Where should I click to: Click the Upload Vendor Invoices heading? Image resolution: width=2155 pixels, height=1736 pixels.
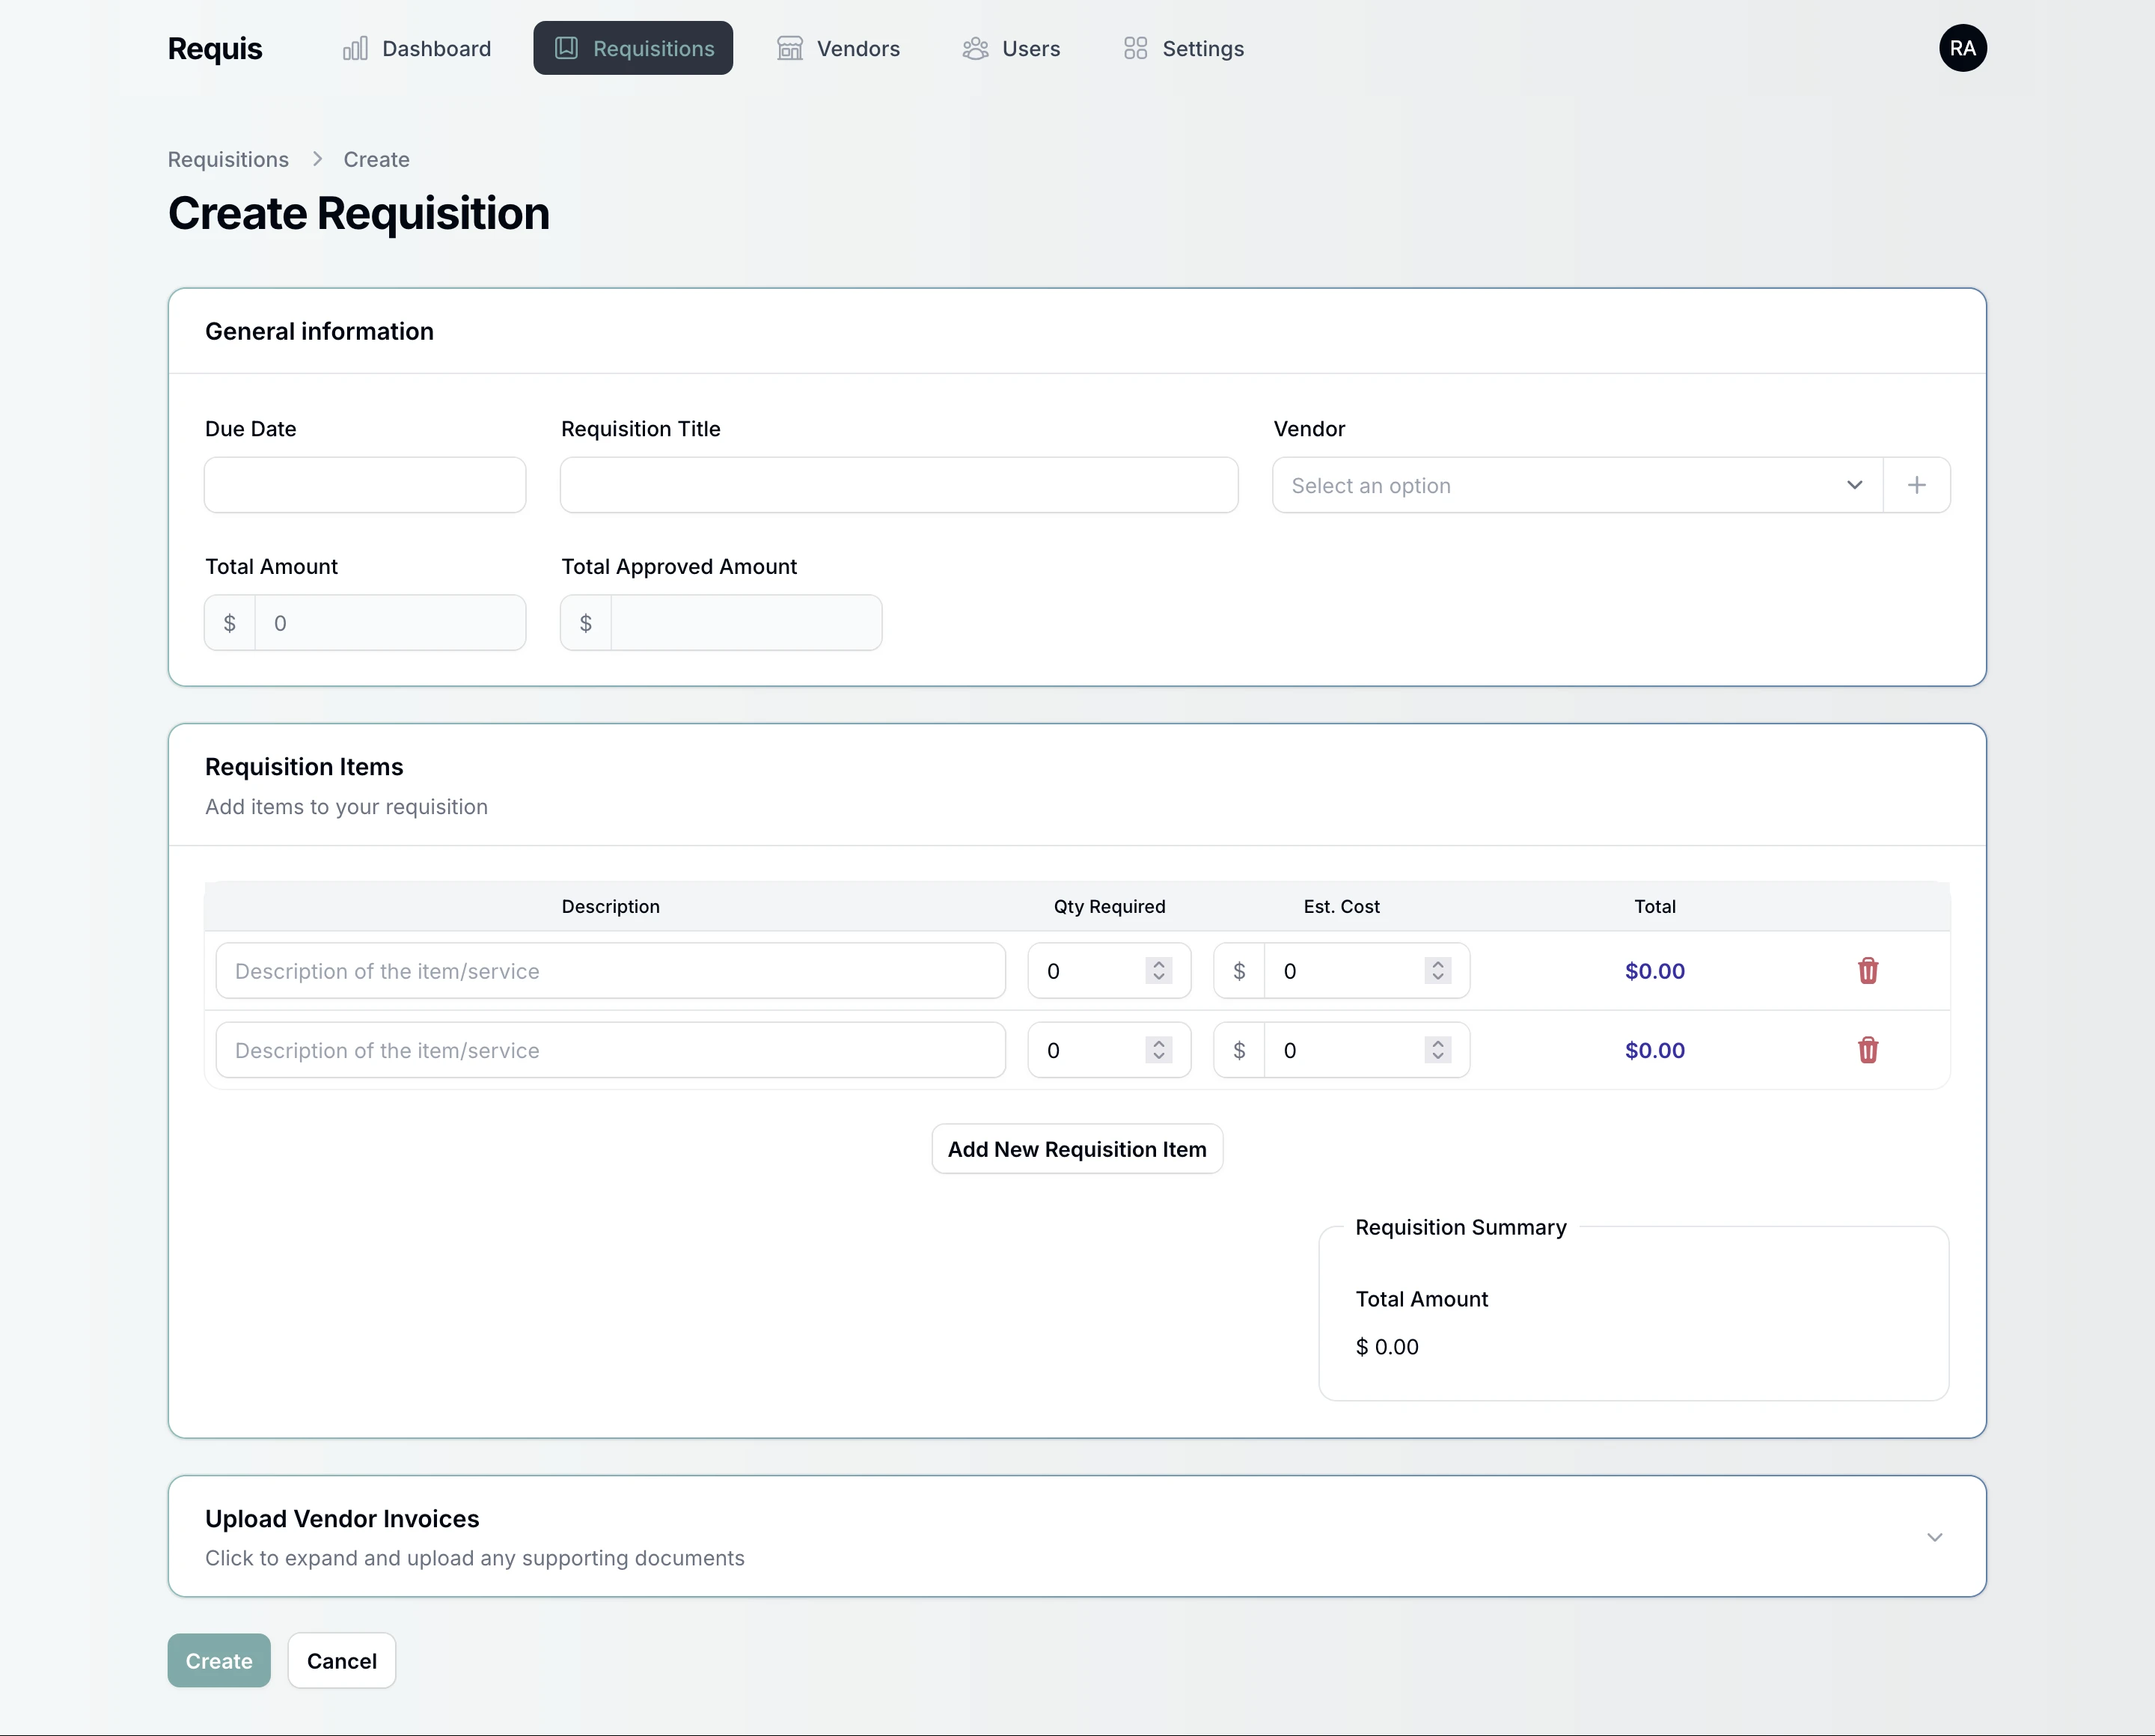point(342,1519)
